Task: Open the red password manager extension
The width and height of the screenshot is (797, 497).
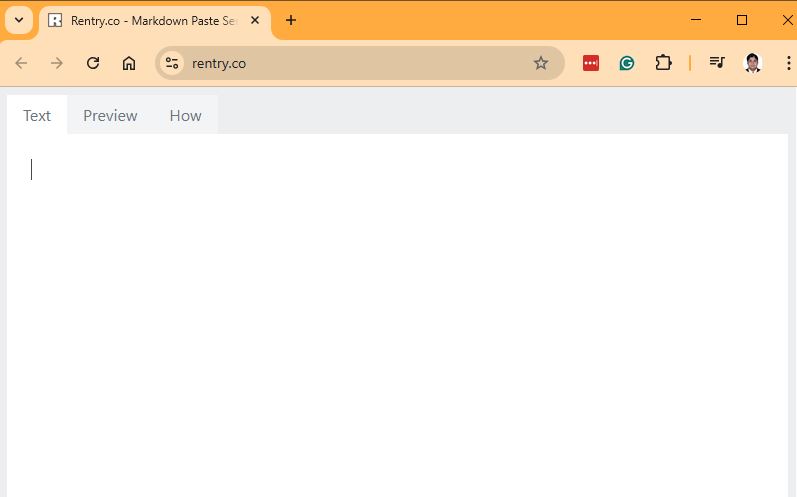Action: [591, 63]
